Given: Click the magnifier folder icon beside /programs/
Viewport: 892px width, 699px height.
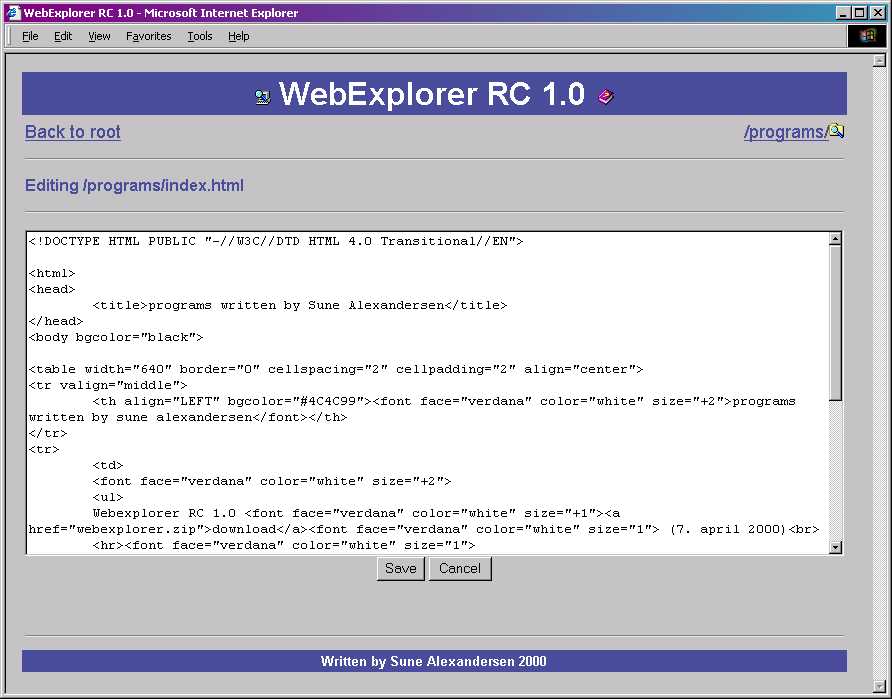Looking at the screenshot, I should pyautogui.click(x=836, y=131).
